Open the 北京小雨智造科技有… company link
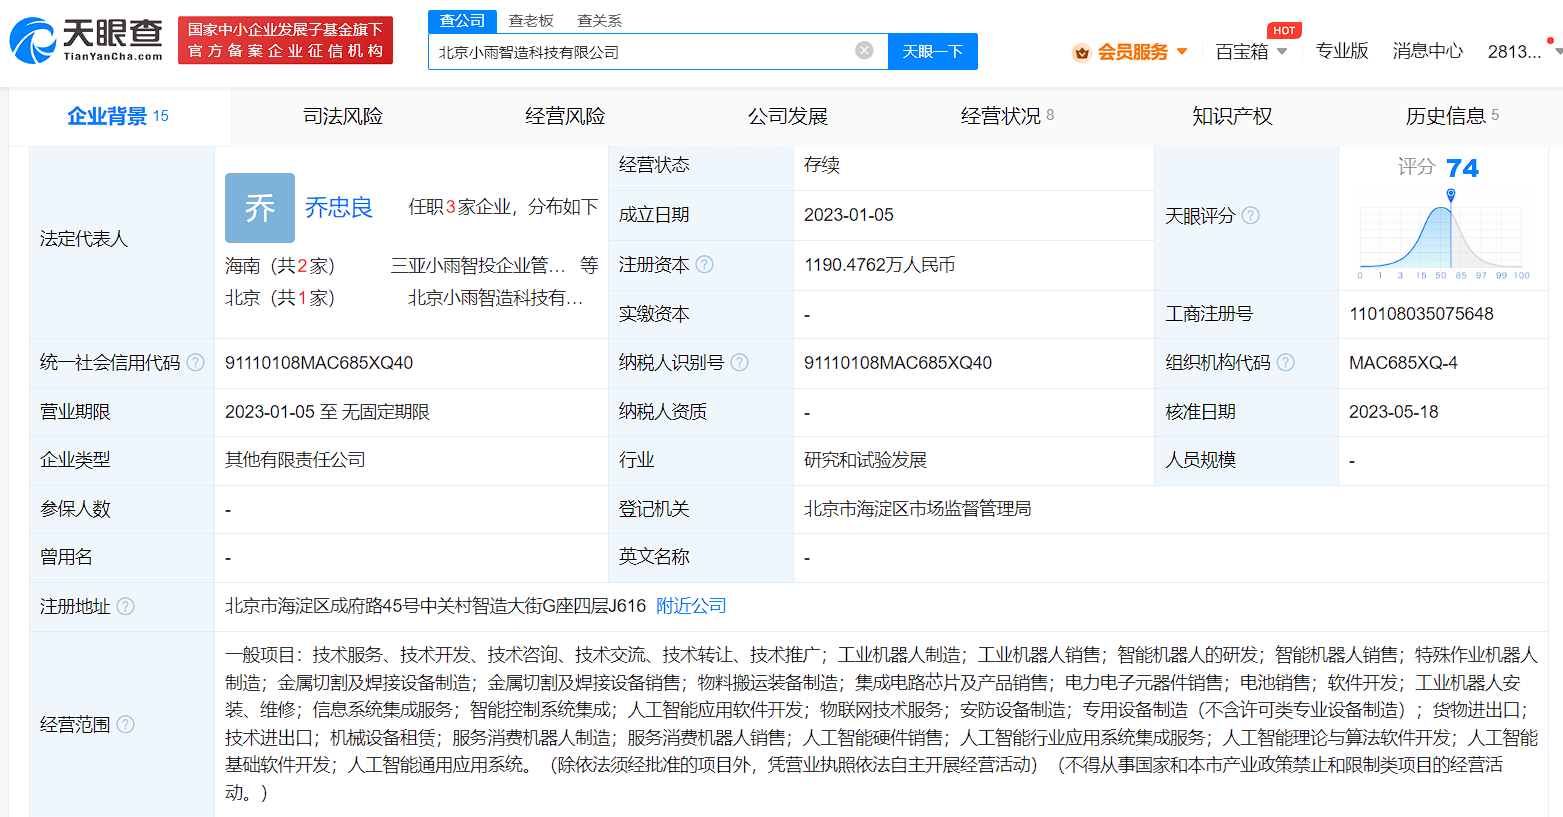The image size is (1563, 817). click(x=495, y=298)
